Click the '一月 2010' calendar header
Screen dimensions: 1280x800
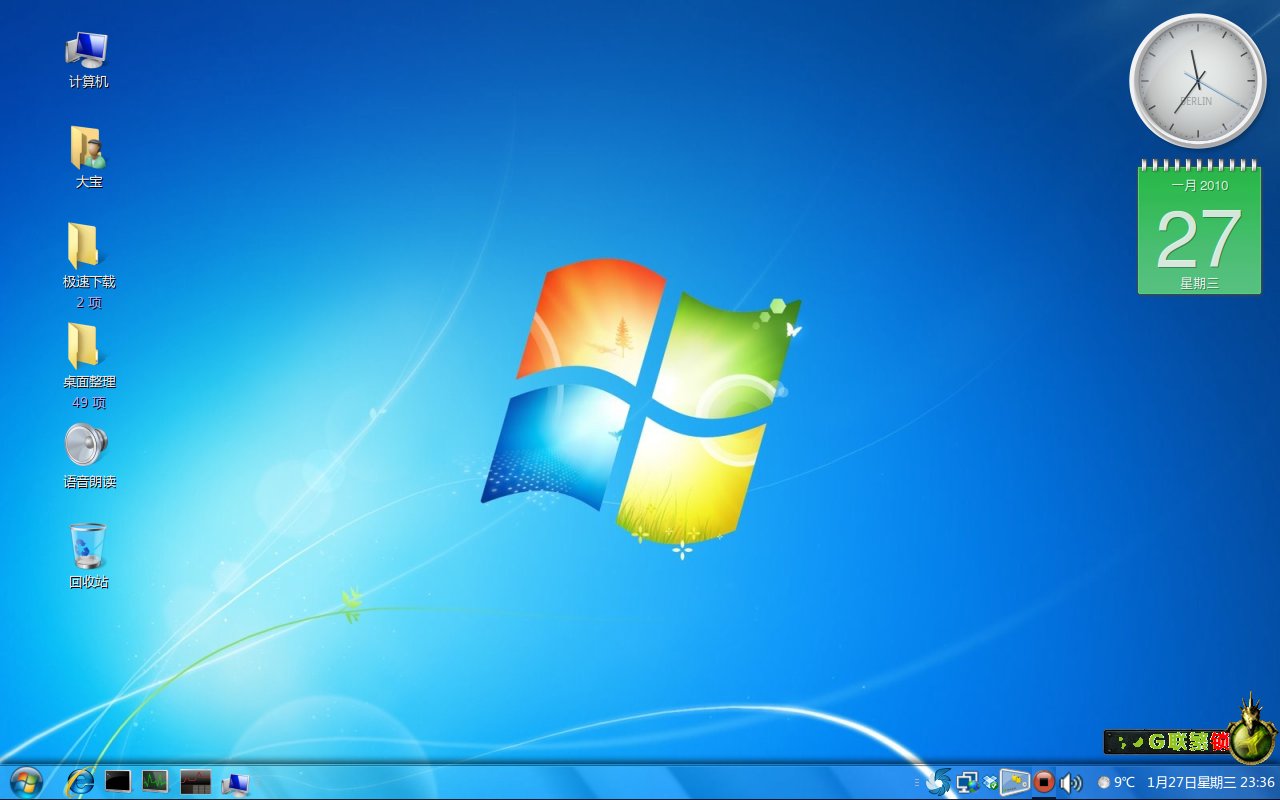point(1200,185)
